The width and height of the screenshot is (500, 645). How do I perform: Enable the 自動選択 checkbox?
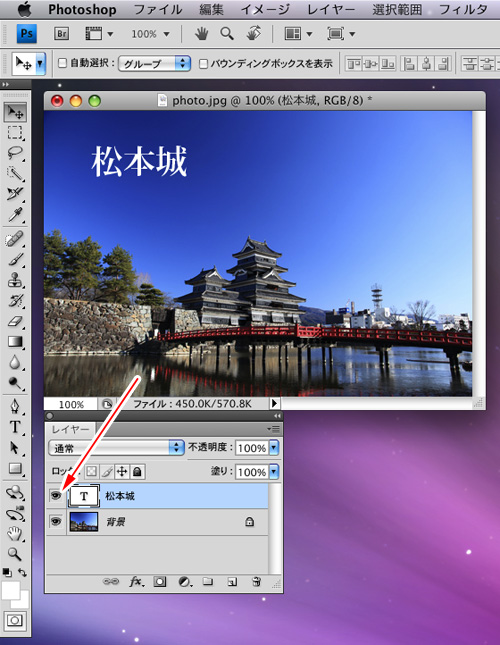pos(62,63)
